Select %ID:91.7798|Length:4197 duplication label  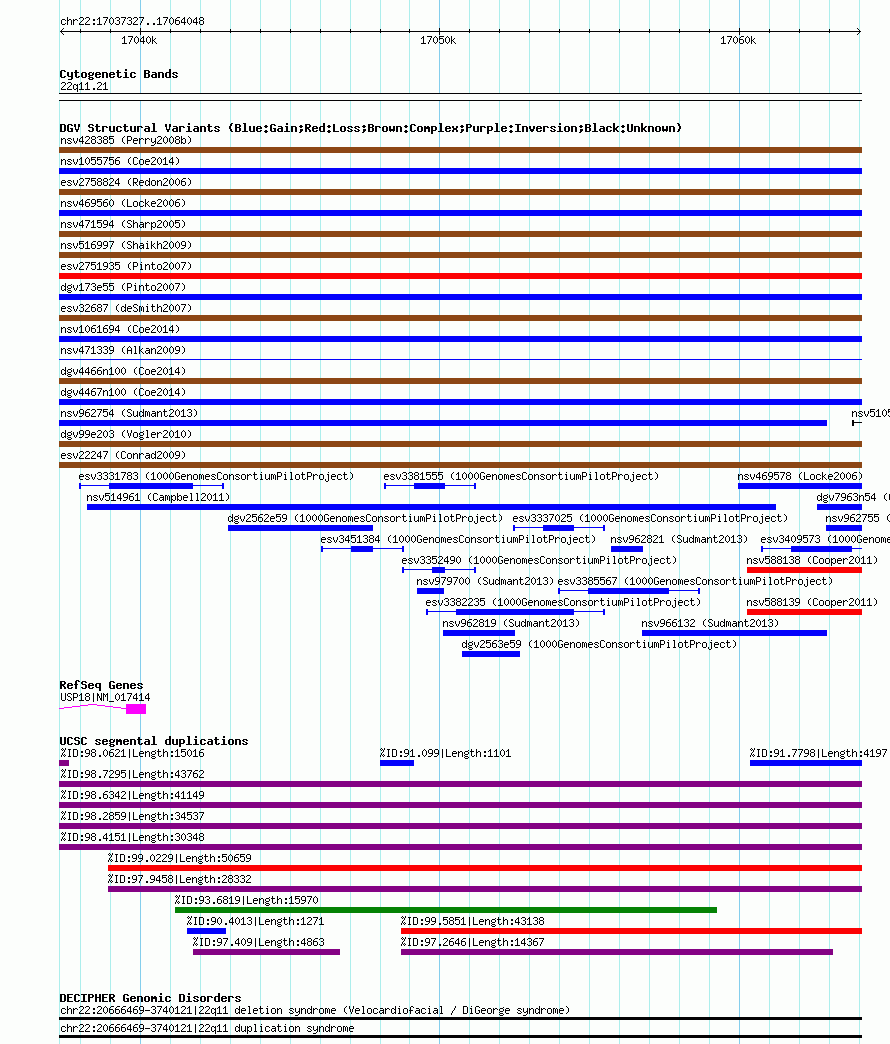819,754
